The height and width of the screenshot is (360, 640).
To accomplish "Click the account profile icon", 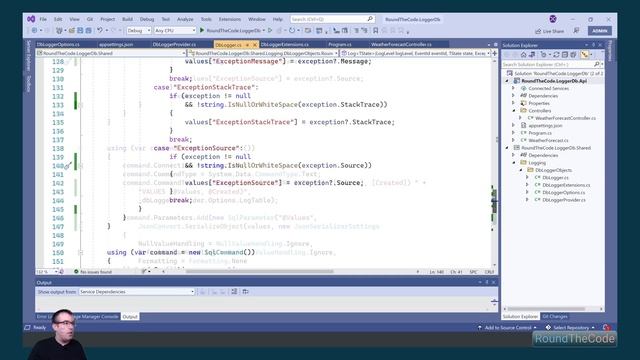I will click(553, 19).
